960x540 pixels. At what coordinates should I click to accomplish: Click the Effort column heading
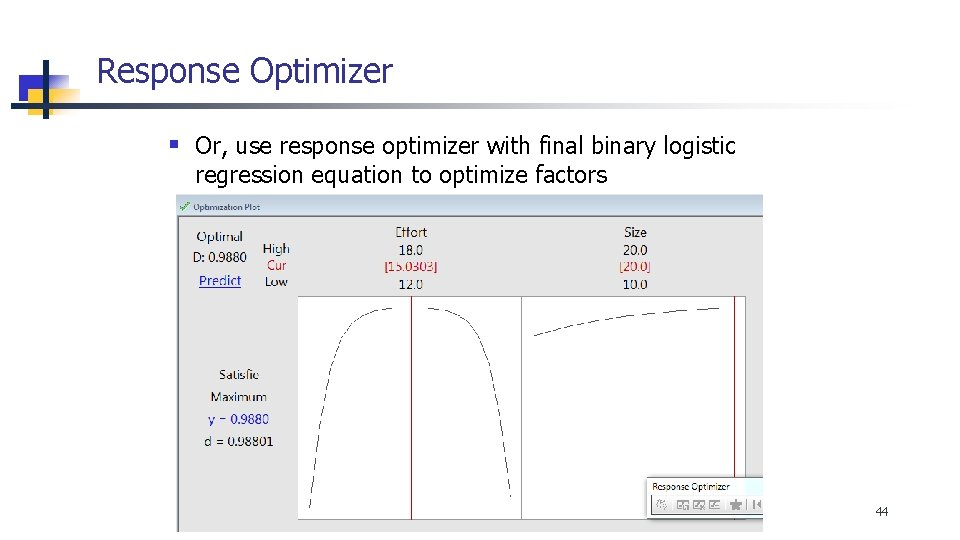click(411, 233)
